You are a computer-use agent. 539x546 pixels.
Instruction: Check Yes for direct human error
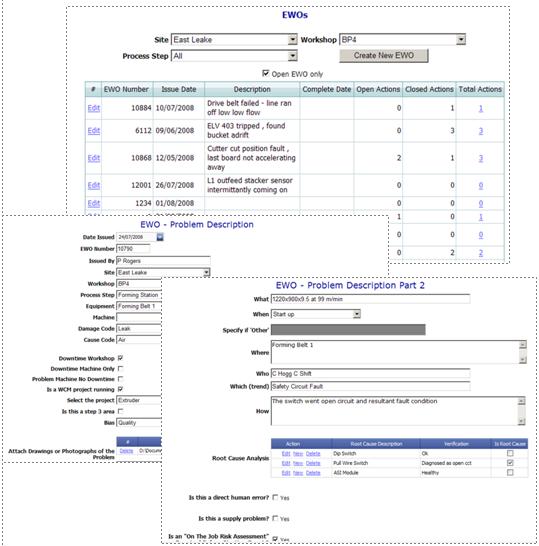click(275, 497)
